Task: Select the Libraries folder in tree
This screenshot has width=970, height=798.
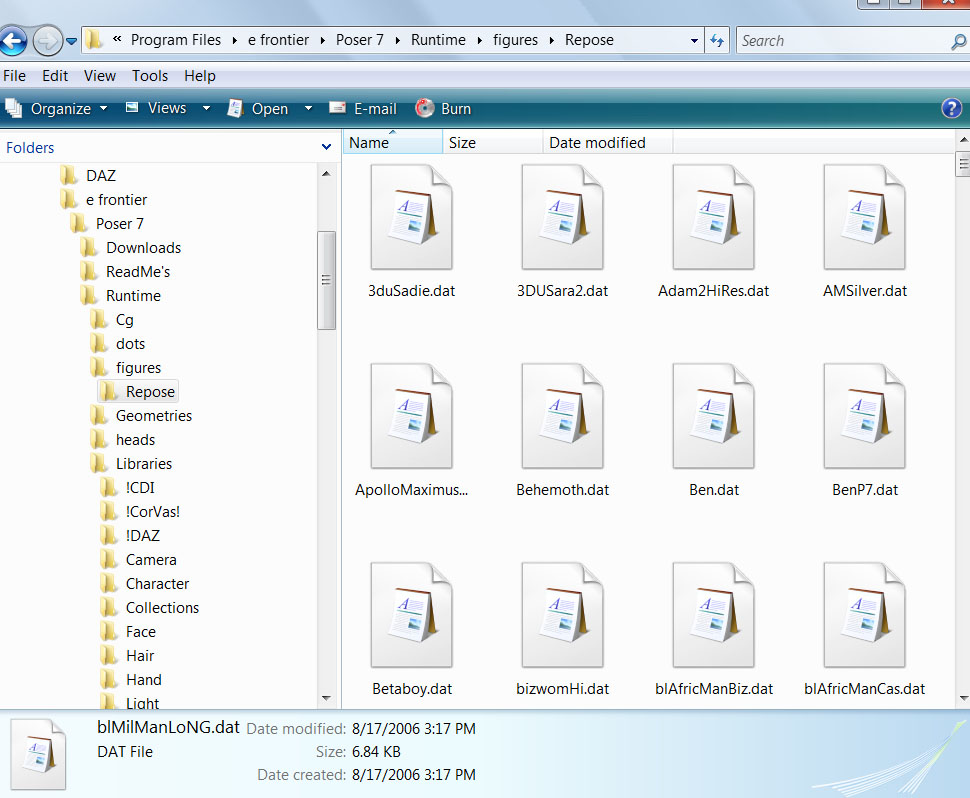Action: [143, 464]
